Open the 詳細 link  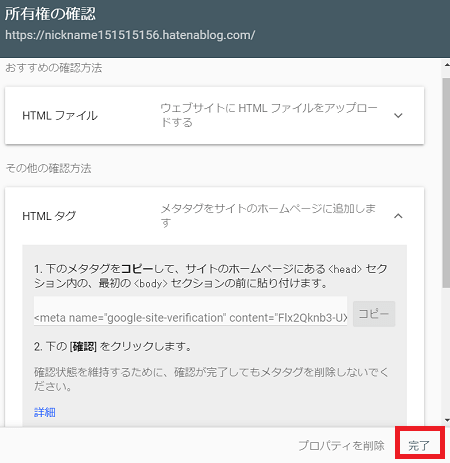click(x=45, y=412)
